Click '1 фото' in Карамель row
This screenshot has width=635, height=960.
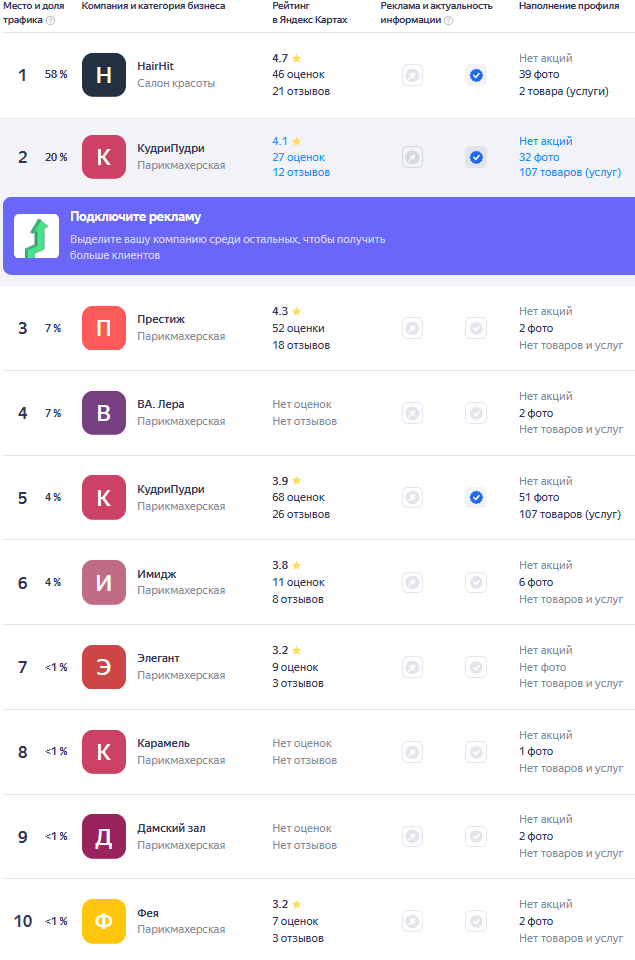tap(536, 751)
